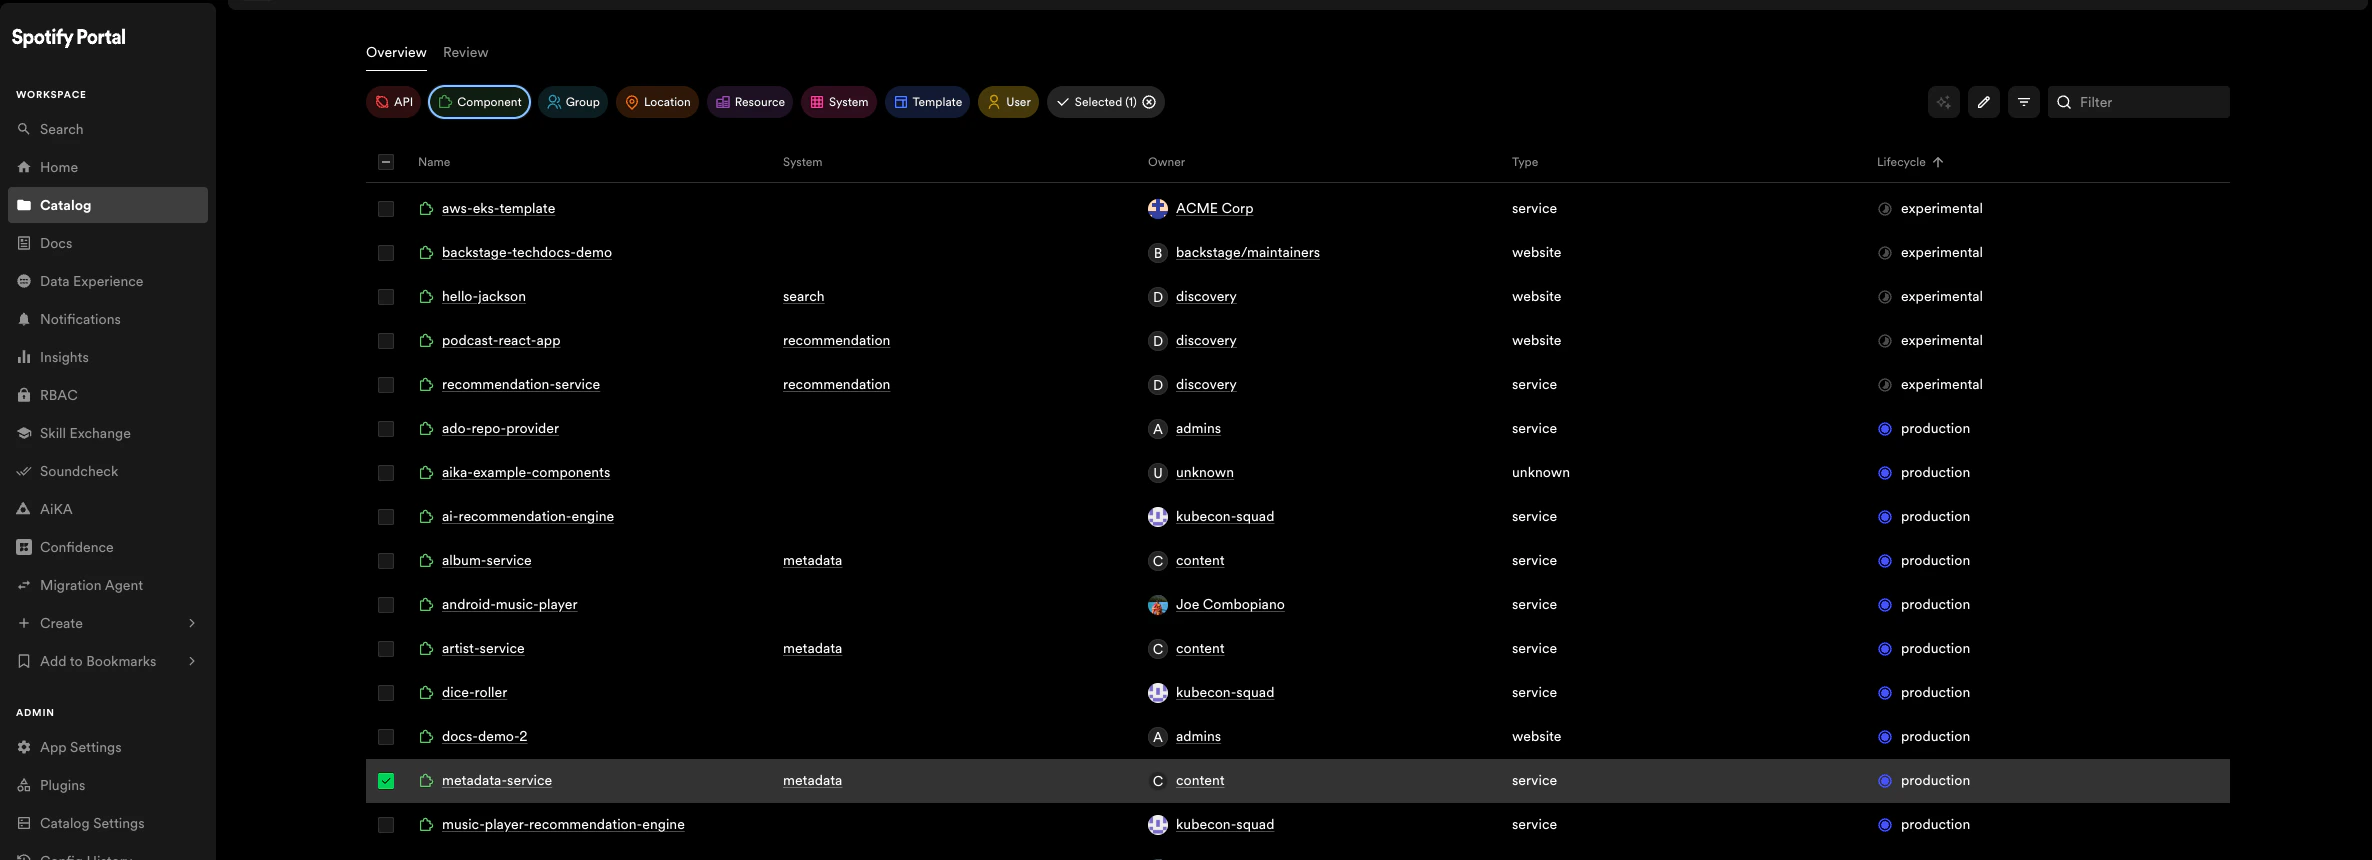2372x860 pixels.
Task: Sort by the Owner column header
Action: point(1166,162)
